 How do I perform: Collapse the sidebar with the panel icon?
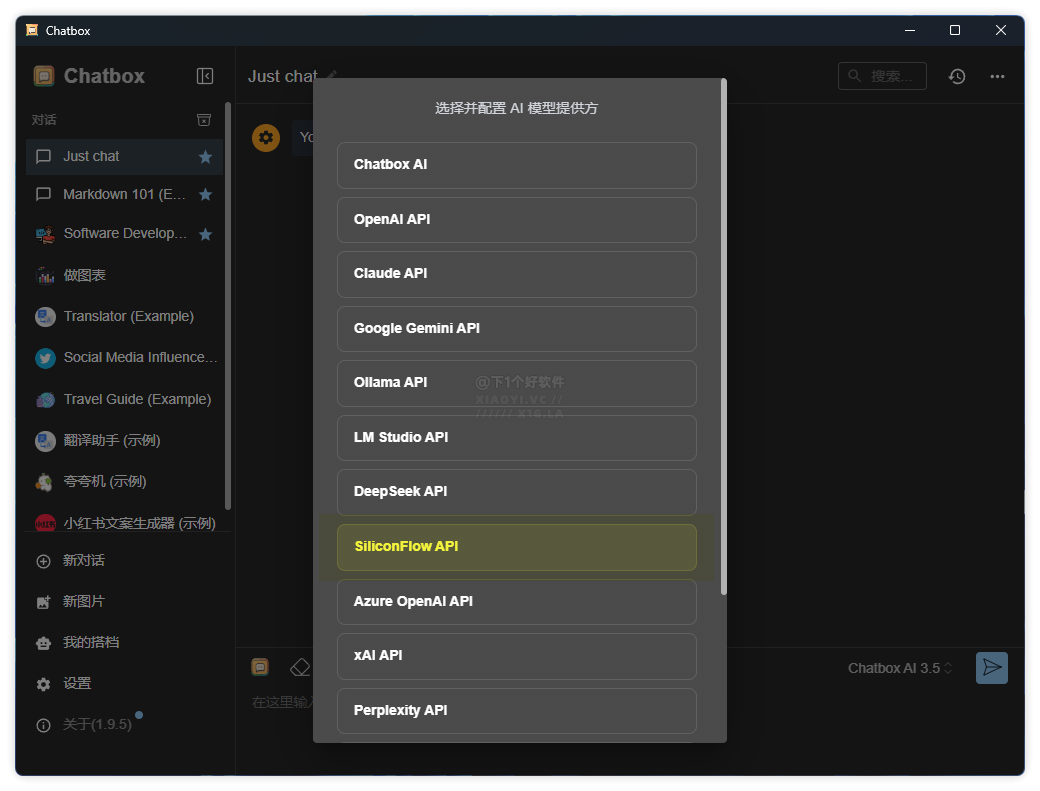point(205,76)
